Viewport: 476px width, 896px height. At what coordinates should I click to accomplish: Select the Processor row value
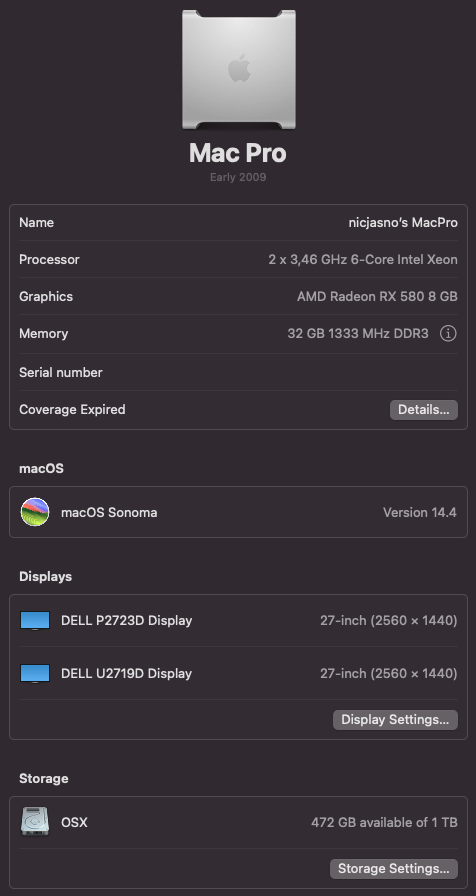[363, 259]
